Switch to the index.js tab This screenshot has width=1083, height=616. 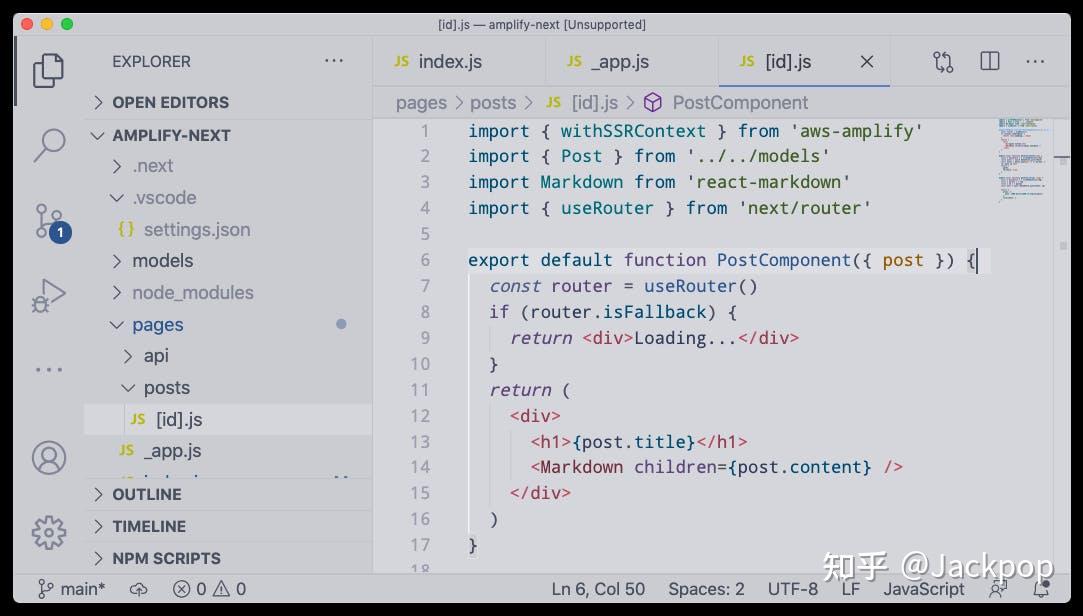tap(459, 61)
